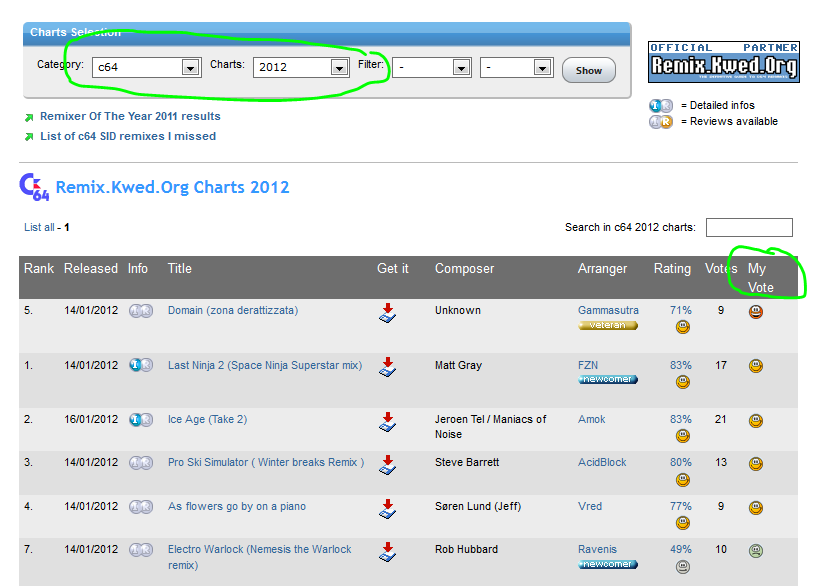Open Remix.Kwed.Org official partner banner
823x586 pixels.
coord(723,62)
